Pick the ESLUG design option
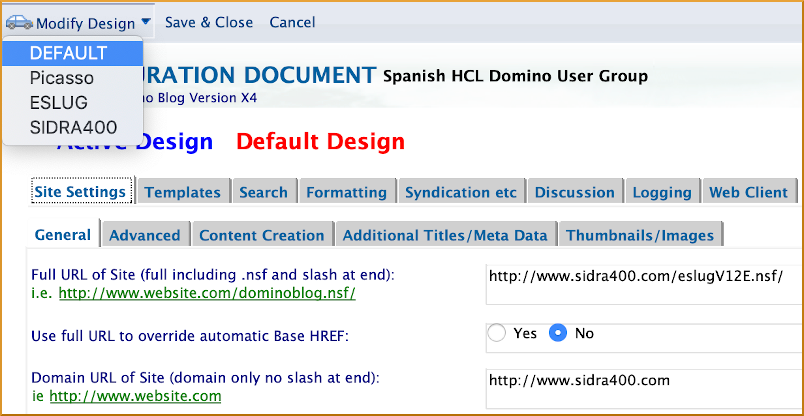804x416 pixels. (x=58, y=102)
